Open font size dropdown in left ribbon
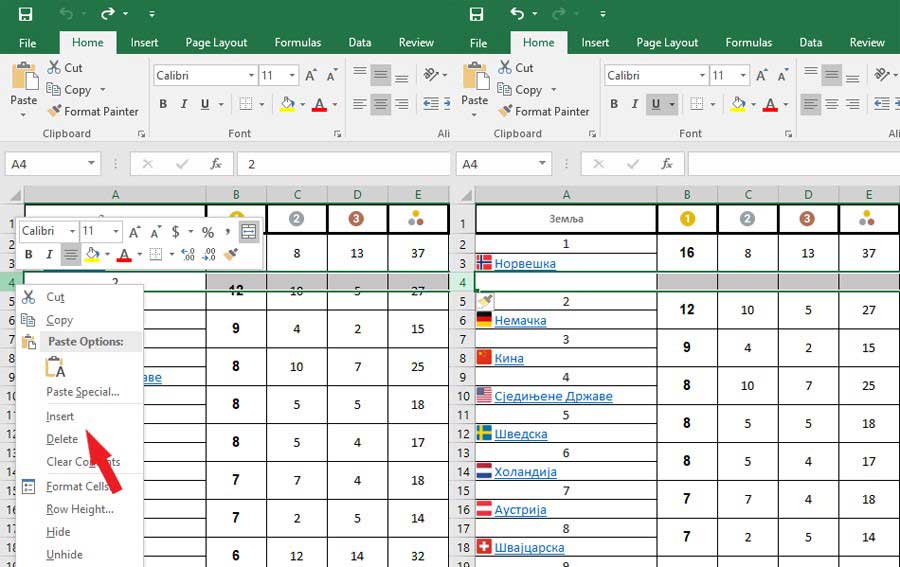Image resolution: width=900 pixels, height=567 pixels. (x=292, y=75)
